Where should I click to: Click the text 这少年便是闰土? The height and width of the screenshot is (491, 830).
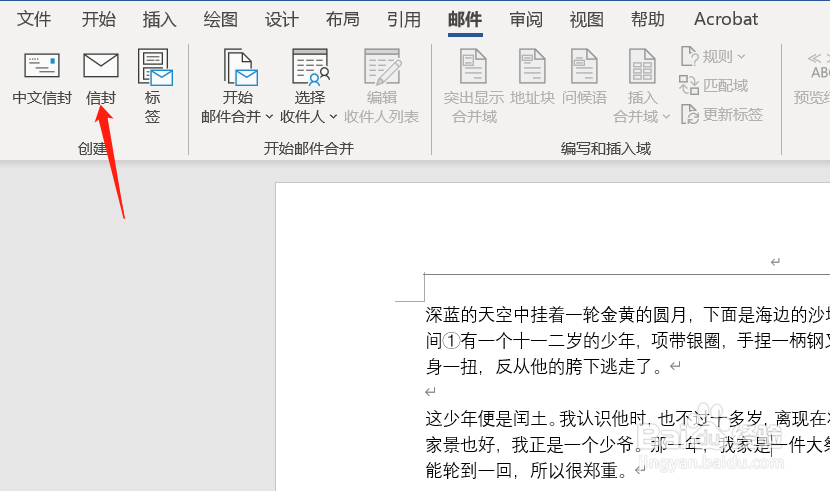point(486,419)
